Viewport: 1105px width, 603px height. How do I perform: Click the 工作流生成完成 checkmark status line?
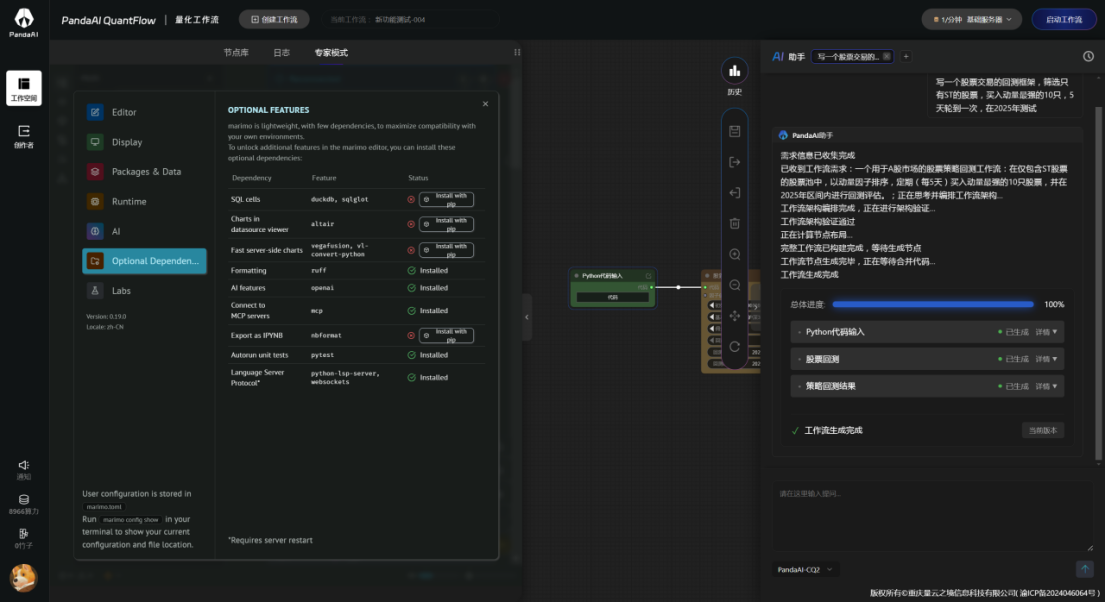[x=827, y=430]
